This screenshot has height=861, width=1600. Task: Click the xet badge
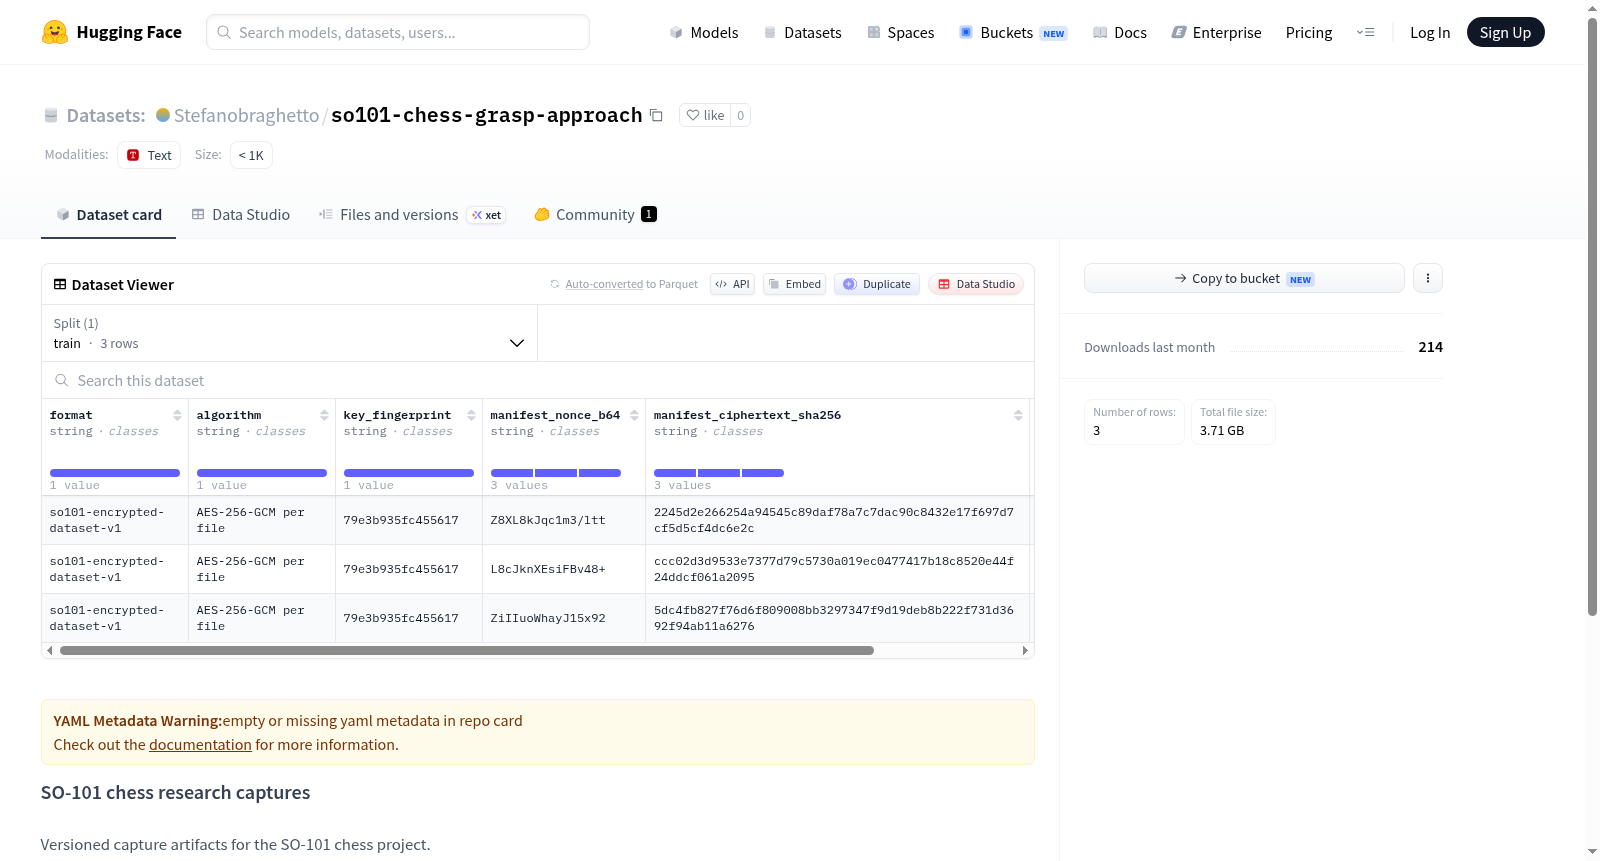(487, 215)
